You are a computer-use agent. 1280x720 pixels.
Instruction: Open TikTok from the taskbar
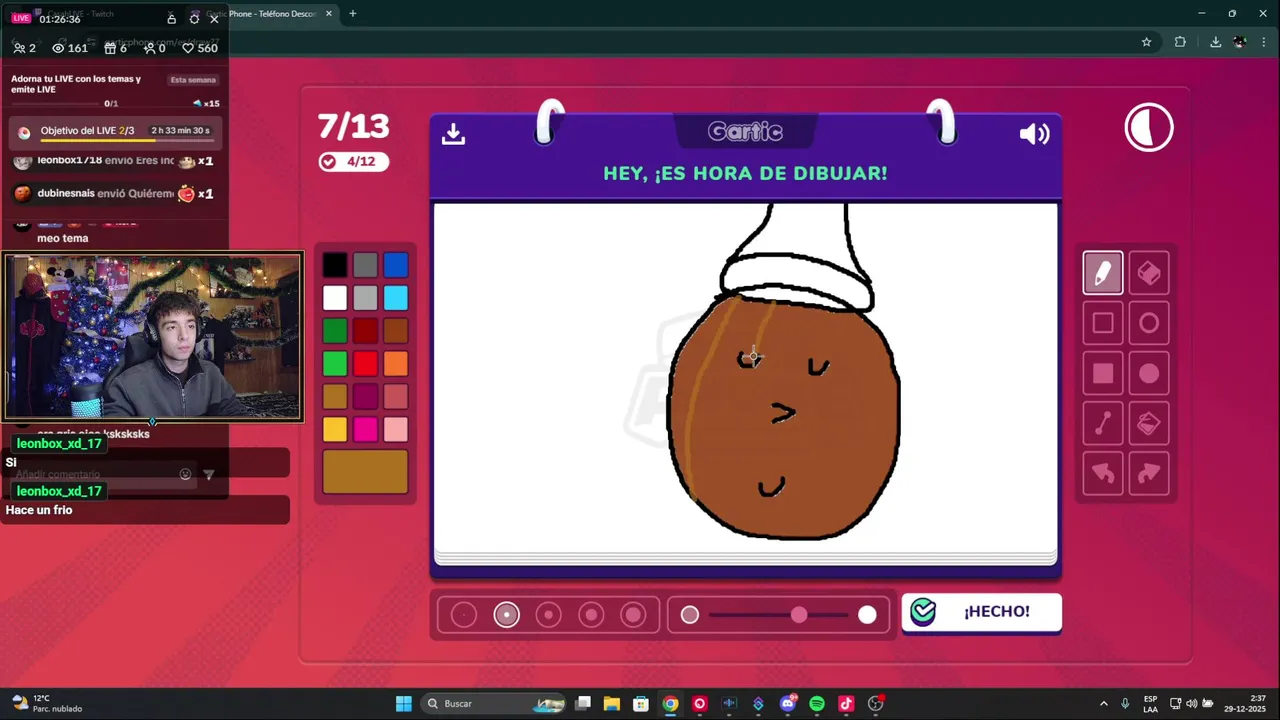(x=846, y=704)
